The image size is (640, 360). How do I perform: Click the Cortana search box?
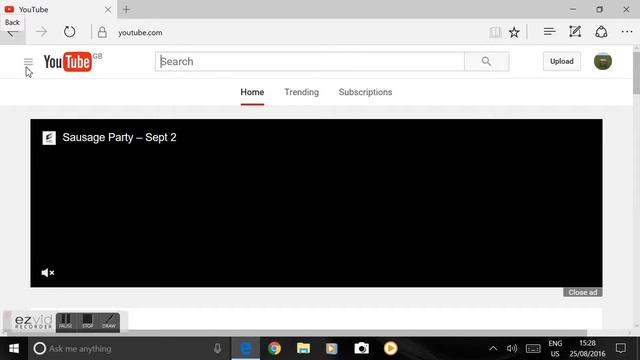click(x=129, y=349)
